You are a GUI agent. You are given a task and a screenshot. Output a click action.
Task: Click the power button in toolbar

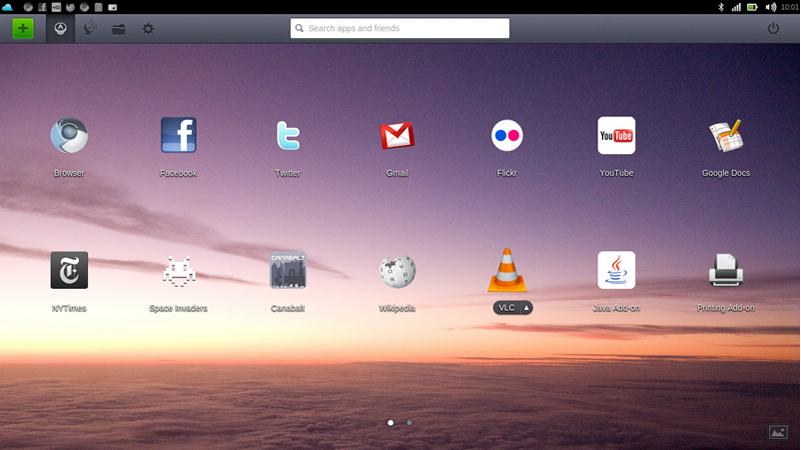(x=773, y=29)
